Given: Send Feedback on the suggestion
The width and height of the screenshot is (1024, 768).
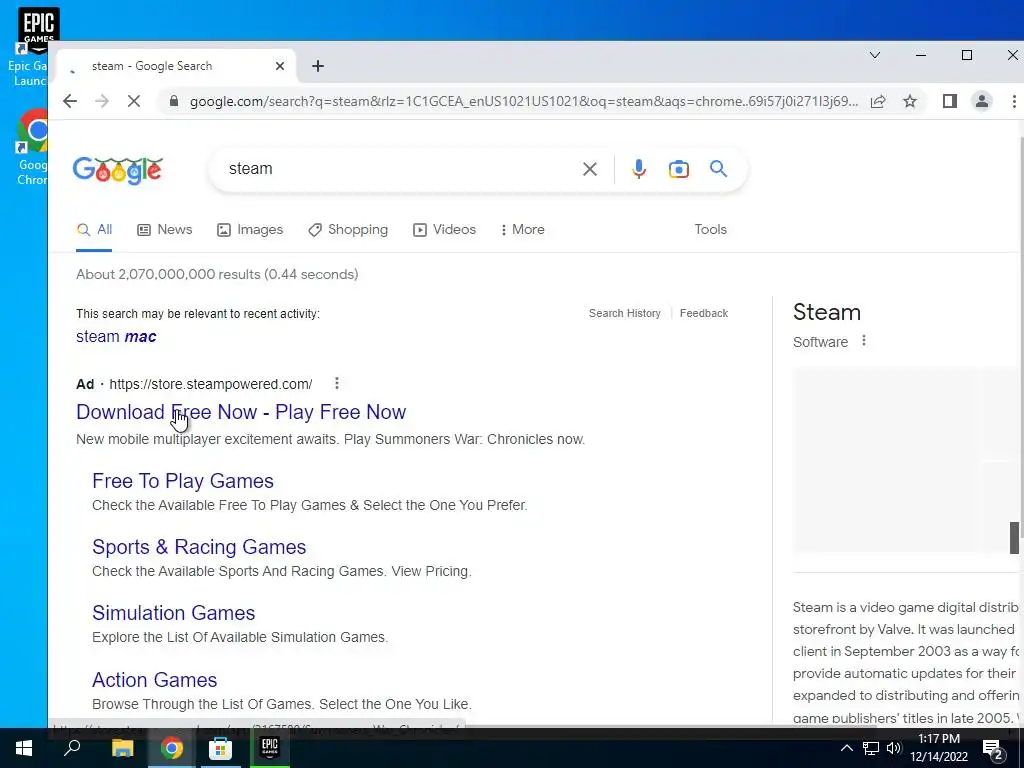Looking at the screenshot, I should point(703,313).
